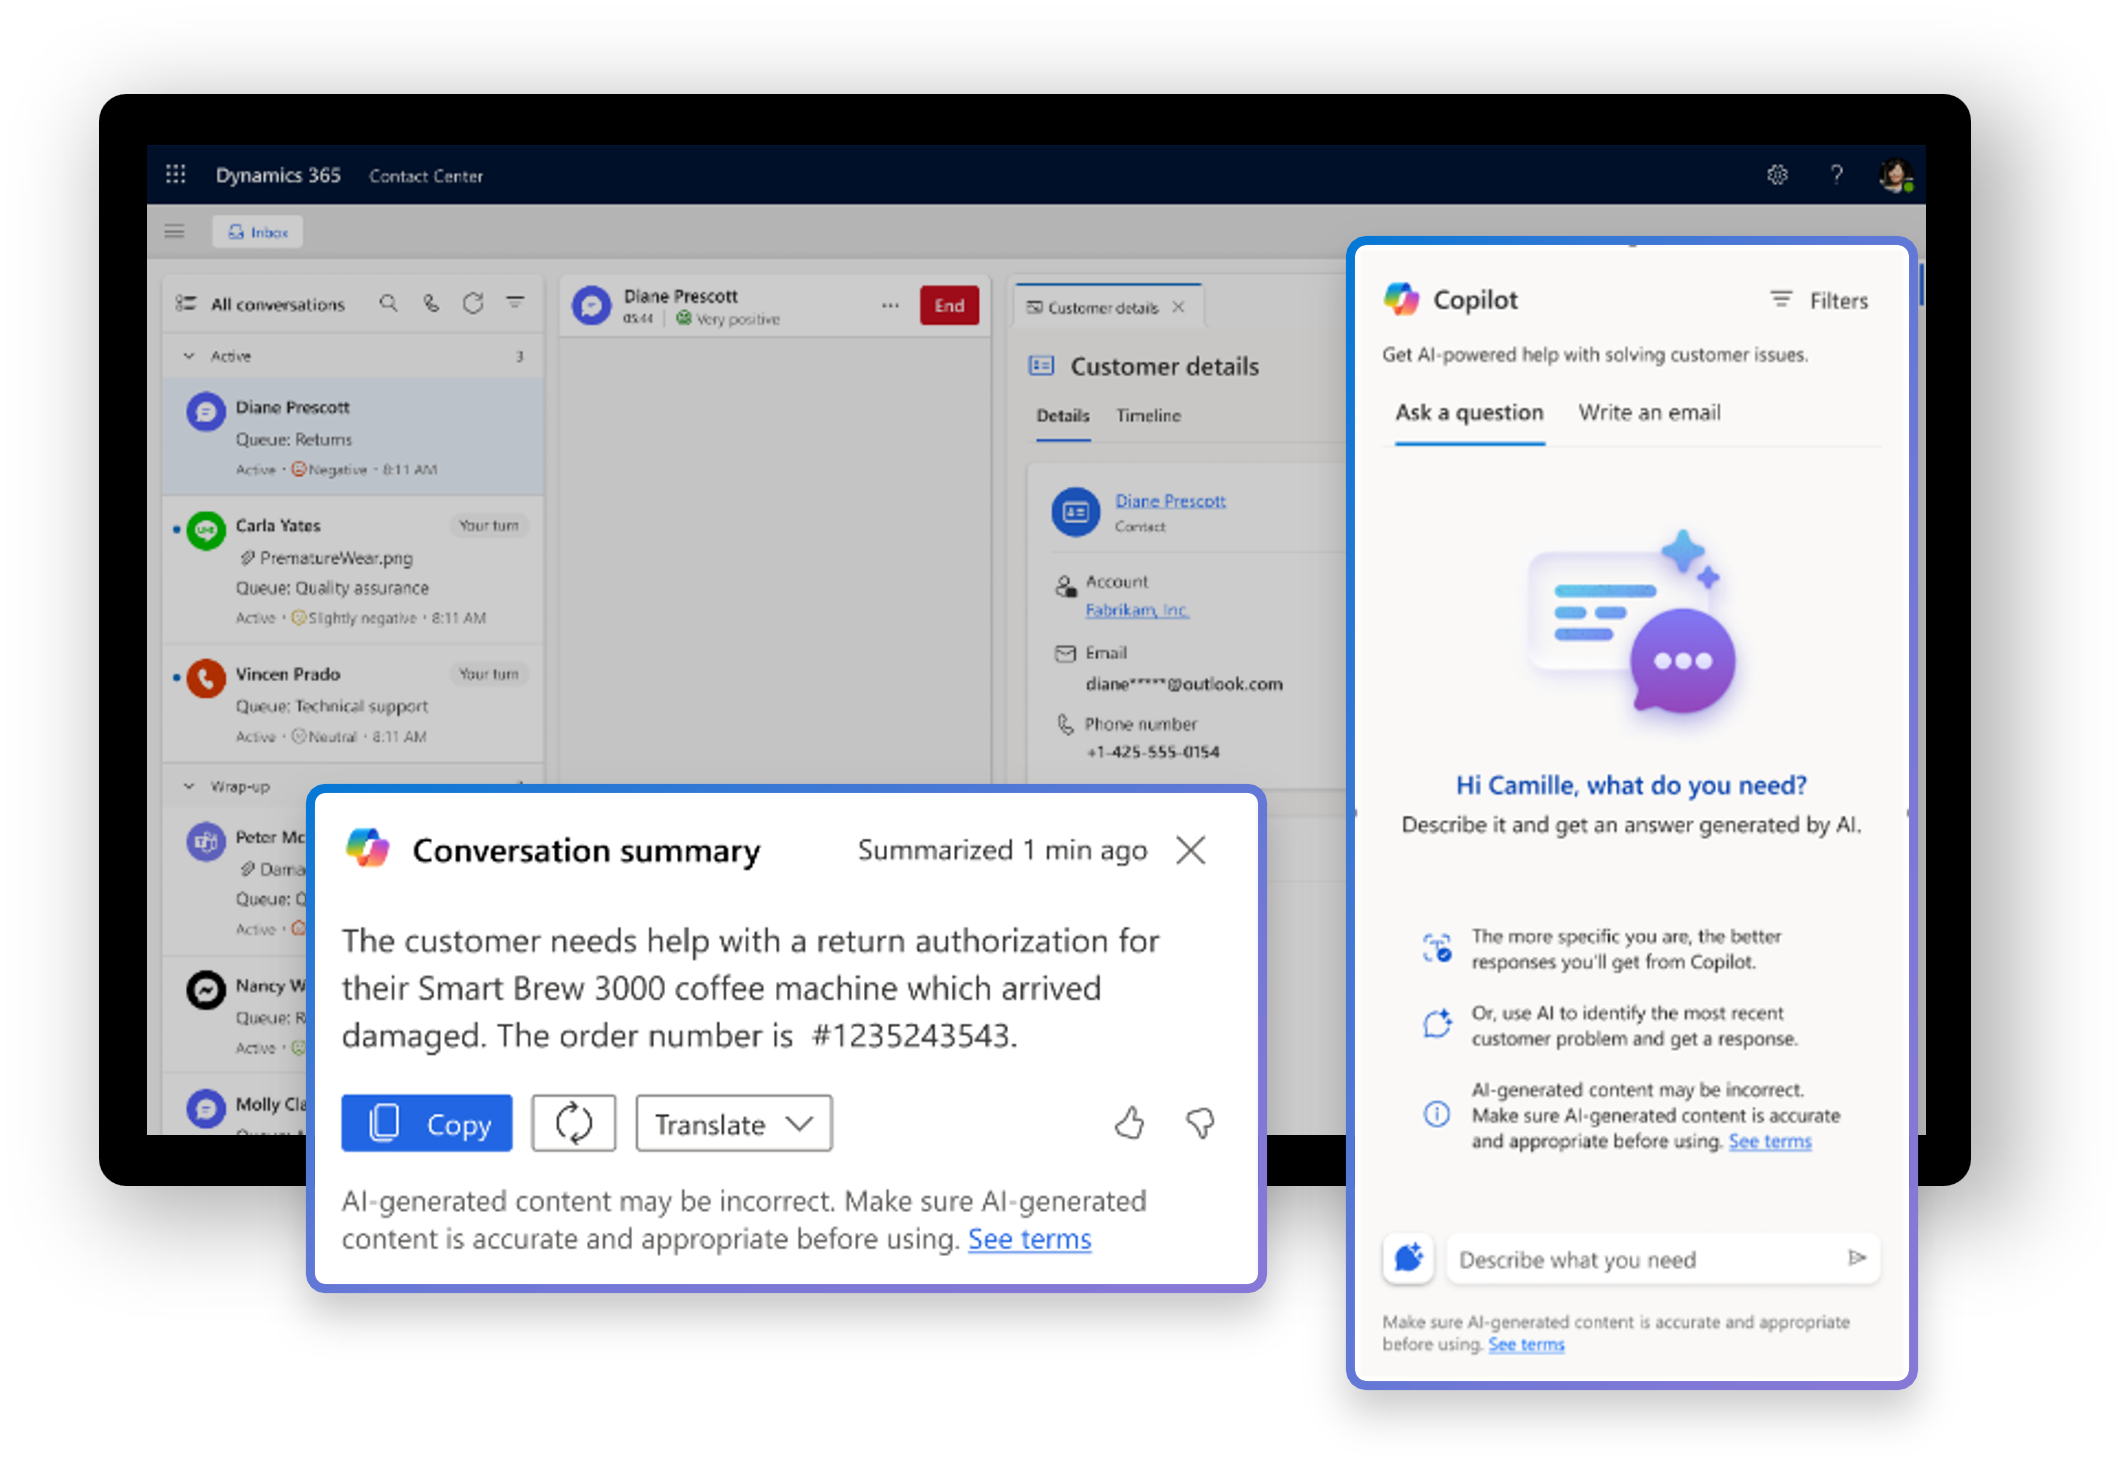Click the customer problem summarize icon

click(x=1437, y=1024)
